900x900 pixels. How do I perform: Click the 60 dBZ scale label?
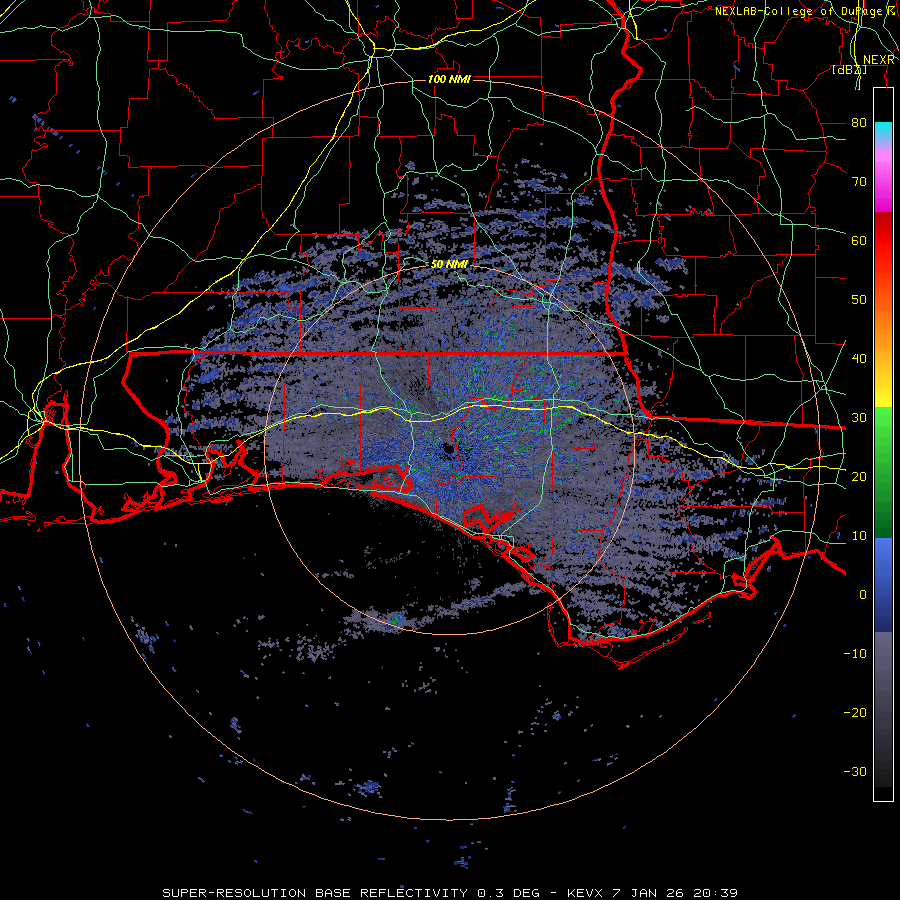point(859,240)
